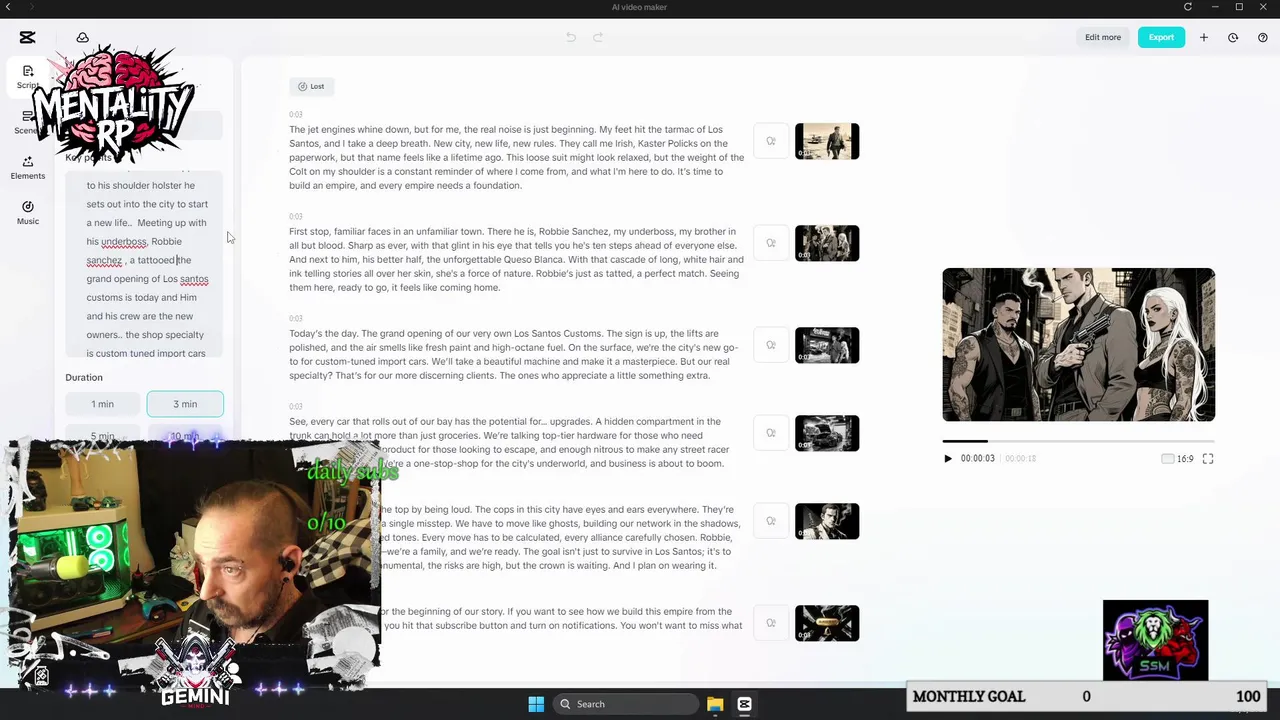Click the Edit more button
Image resolution: width=1280 pixels, height=720 pixels.
pos(1103,37)
